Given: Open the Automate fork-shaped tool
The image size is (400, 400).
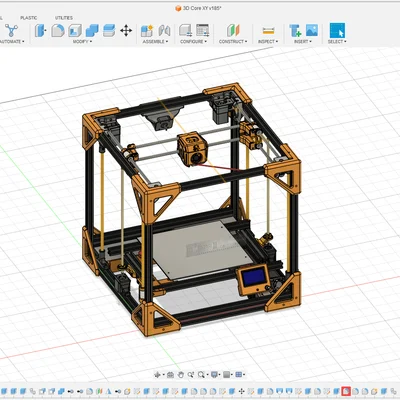Looking at the screenshot, I should pyautogui.click(x=11, y=30).
